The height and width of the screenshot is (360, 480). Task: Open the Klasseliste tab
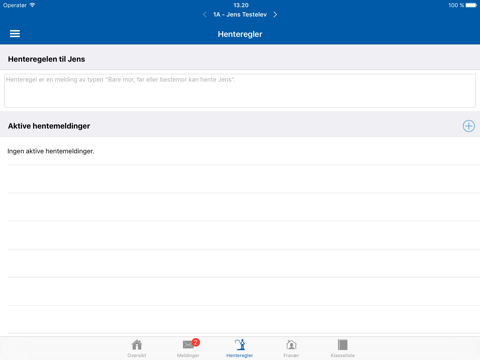pyautogui.click(x=343, y=348)
